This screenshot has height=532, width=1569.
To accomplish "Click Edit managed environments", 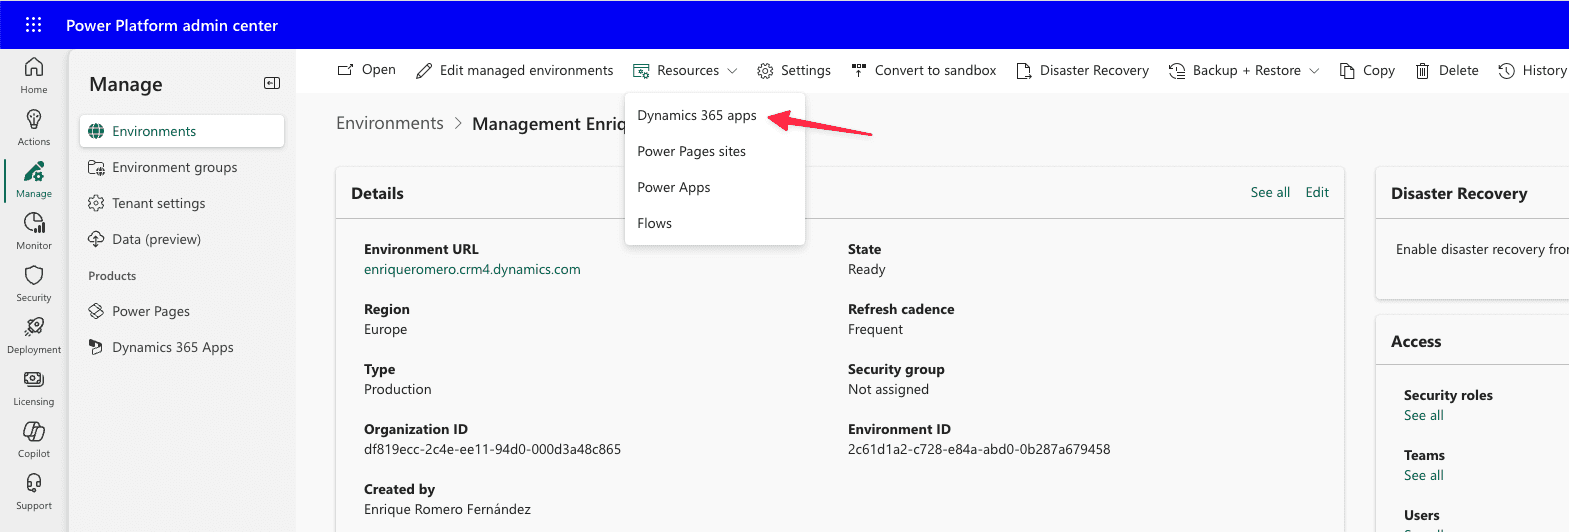I will pos(515,70).
